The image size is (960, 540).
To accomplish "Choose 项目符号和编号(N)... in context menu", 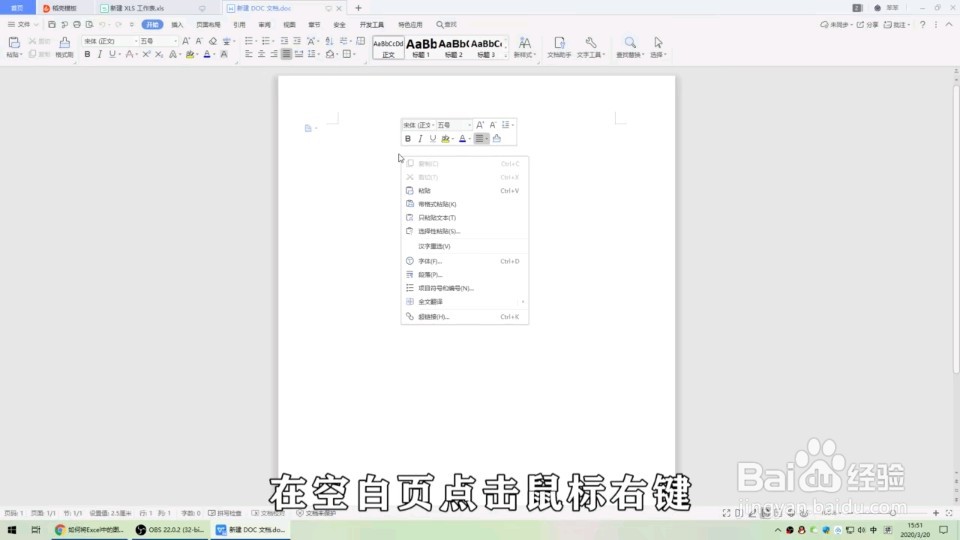I will pos(465,288).
